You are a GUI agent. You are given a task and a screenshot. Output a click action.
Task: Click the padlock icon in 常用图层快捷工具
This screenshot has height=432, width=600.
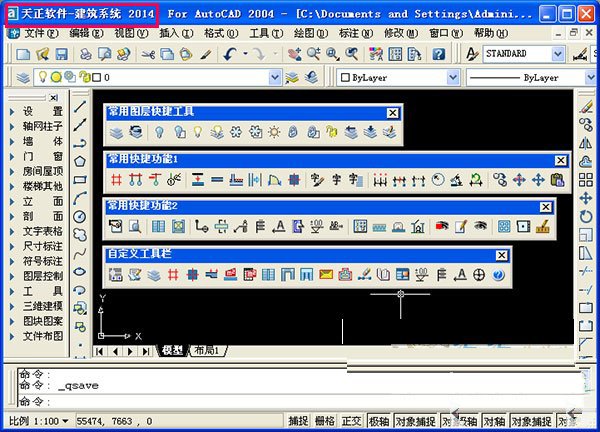(293, 132)
